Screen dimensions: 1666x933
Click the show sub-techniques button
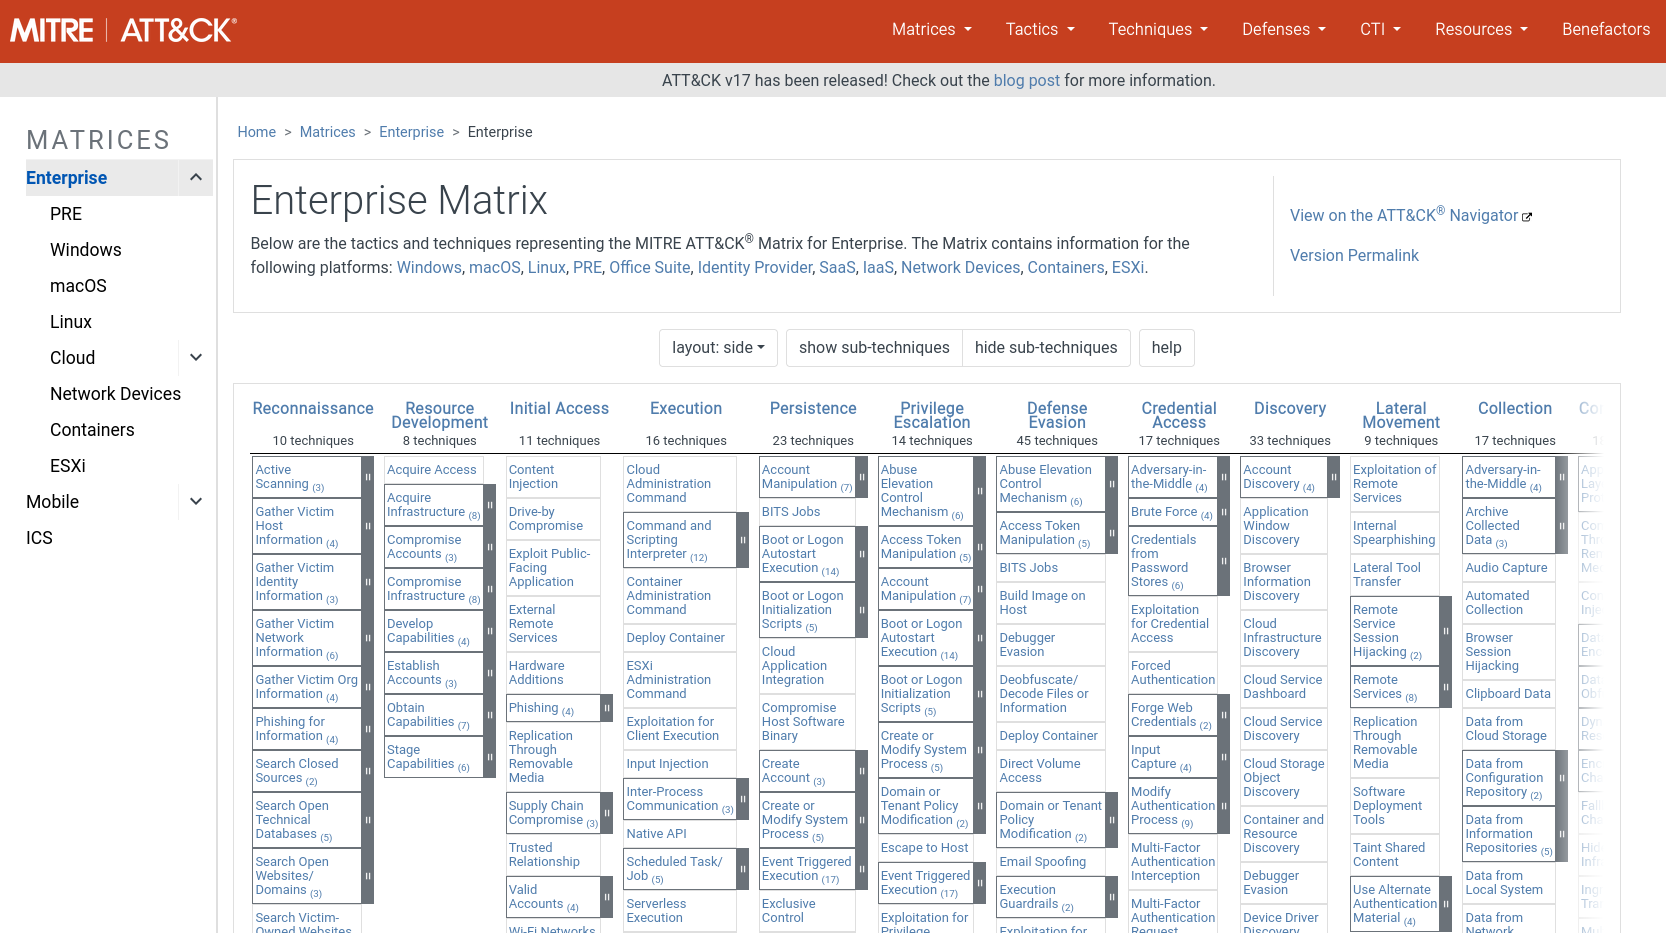(874, 348)
